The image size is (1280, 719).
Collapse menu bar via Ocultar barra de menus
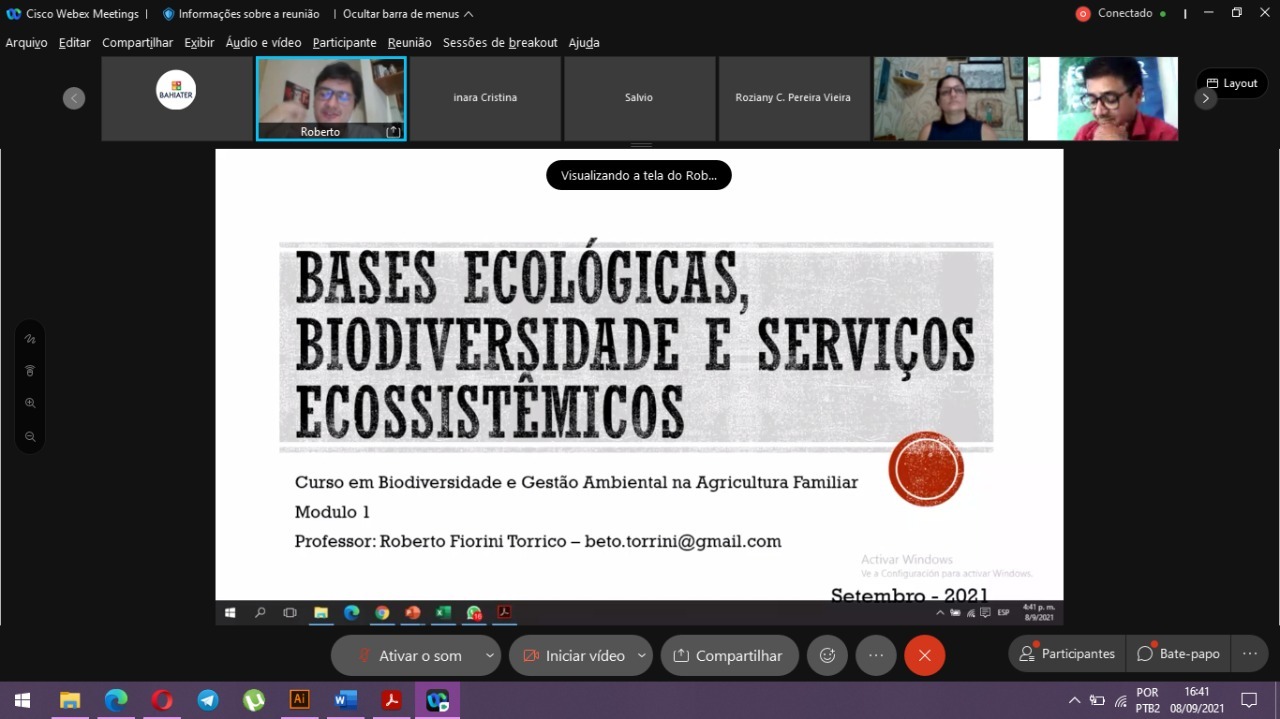(408, 14)
